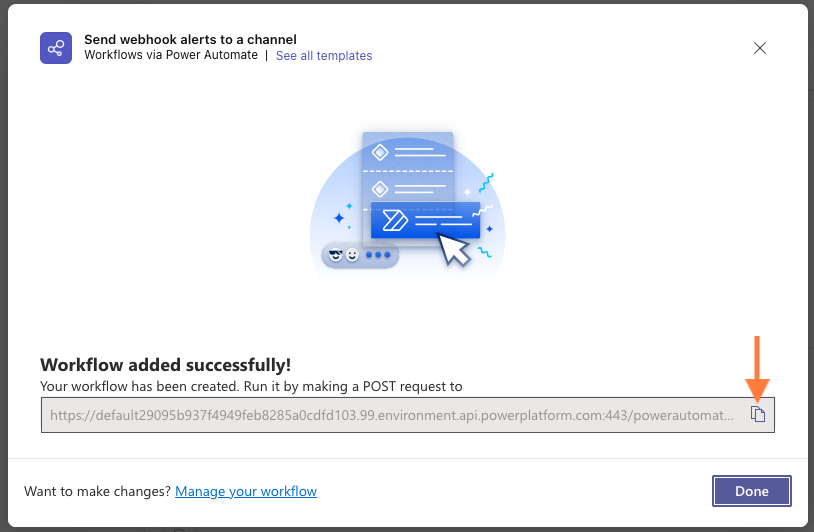814x532 pixels.
Task: Click the Want to make changes text
Action: pyautogui.click(x=97, y=491)
